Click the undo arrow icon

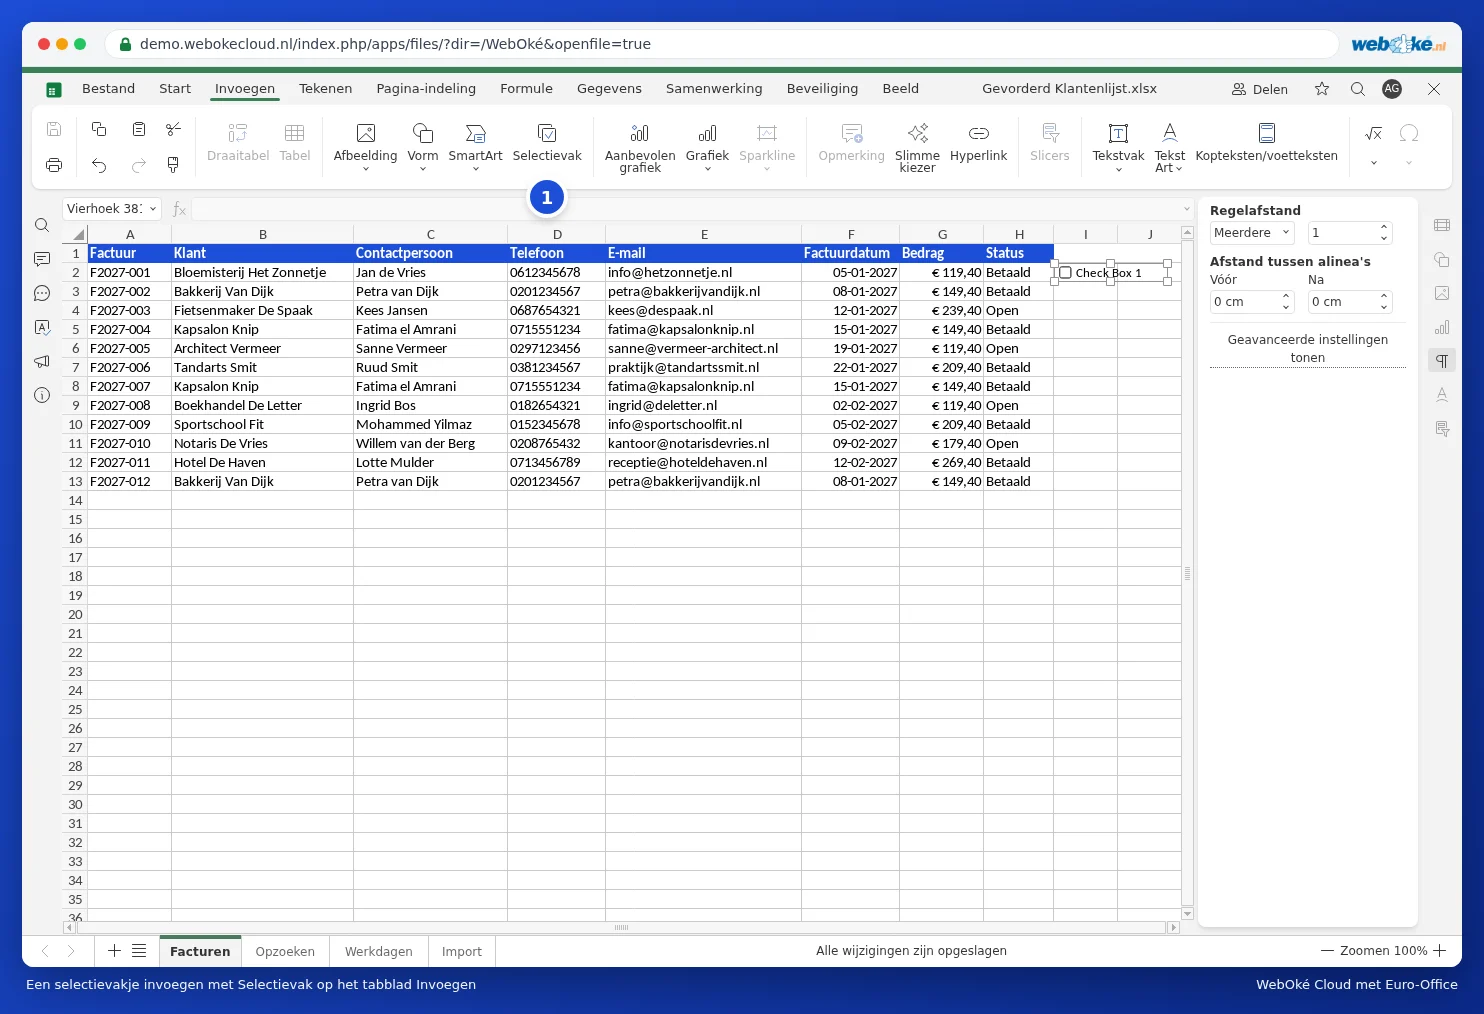coord(99,165)
